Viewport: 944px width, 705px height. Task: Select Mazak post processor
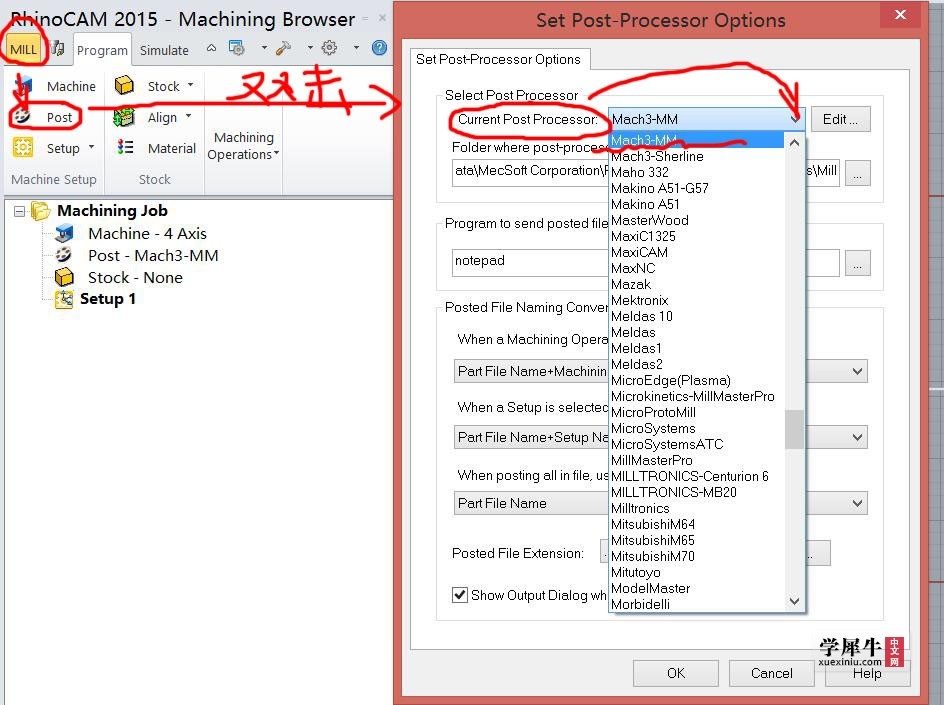(697, 284)
